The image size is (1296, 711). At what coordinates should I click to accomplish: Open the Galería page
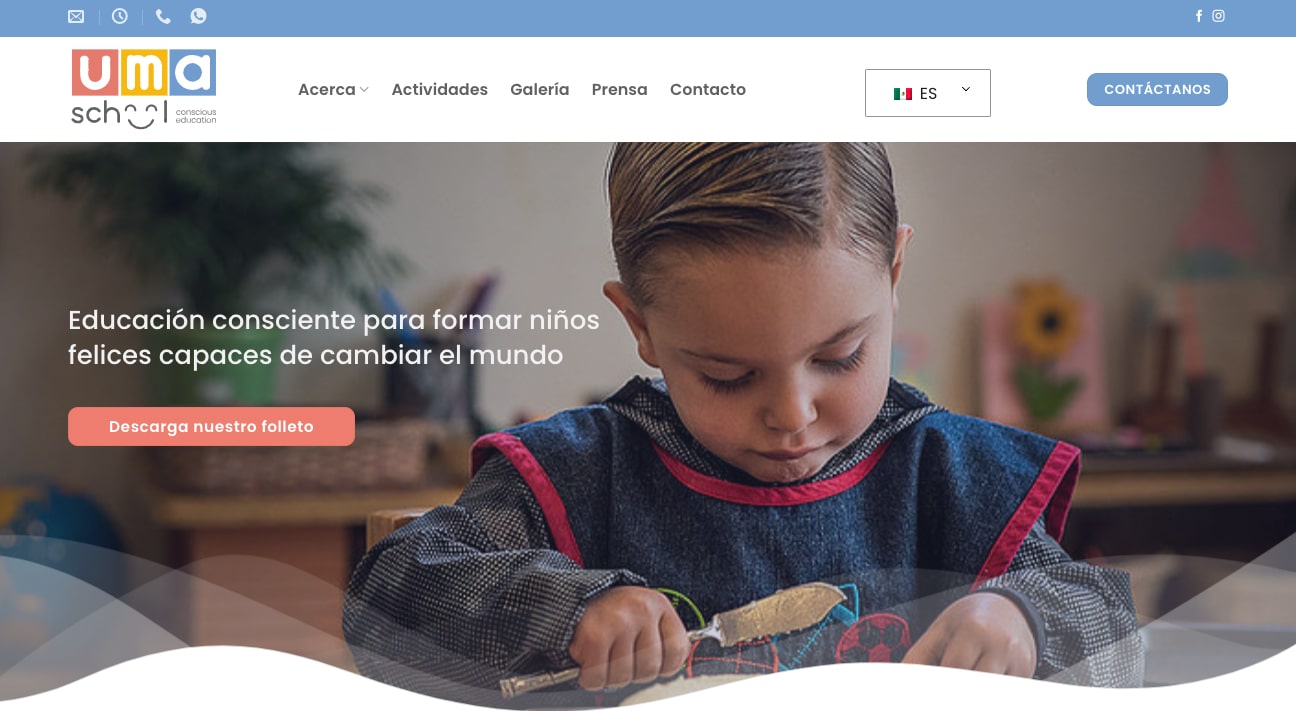pos(540,89)
